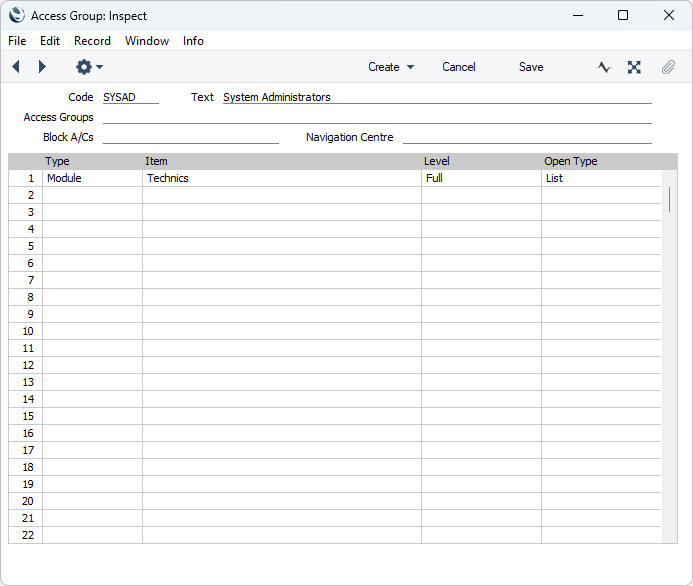
Task: Click the Text field System Administrators
Action: click(x=437, y=97)
